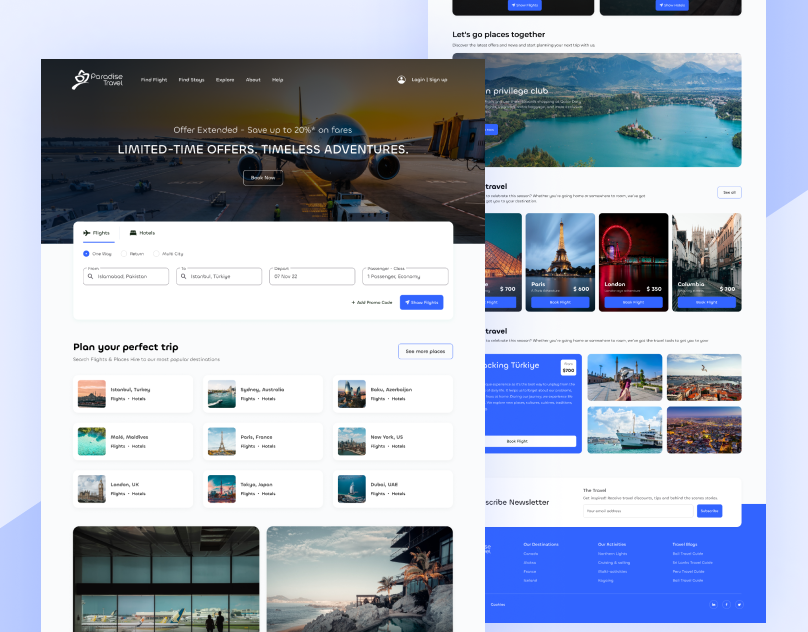Viewport: 808px width, 632px height.
Task: Open the Baku, Azerbaijan destination thumbnail
Action: 351,394
